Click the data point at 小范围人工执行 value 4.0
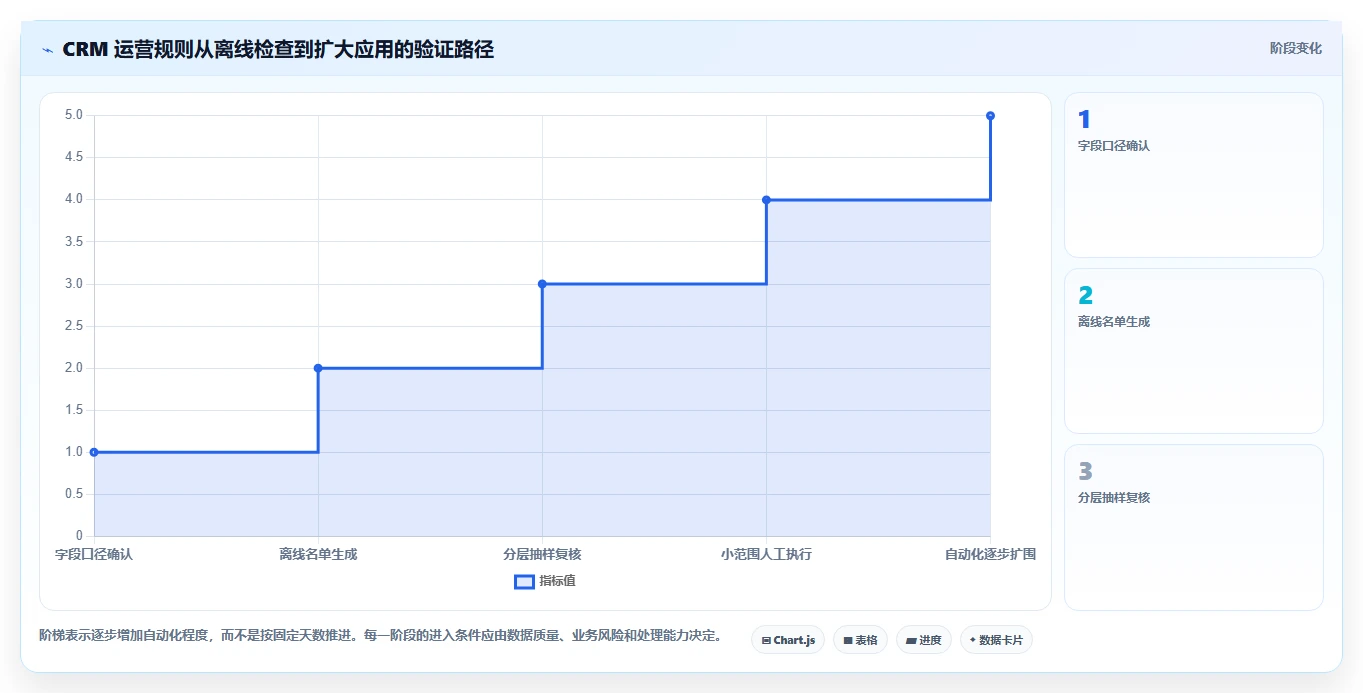Image resolution: width=1363 pixels, height=693 pixels. (x=766, y=200)
